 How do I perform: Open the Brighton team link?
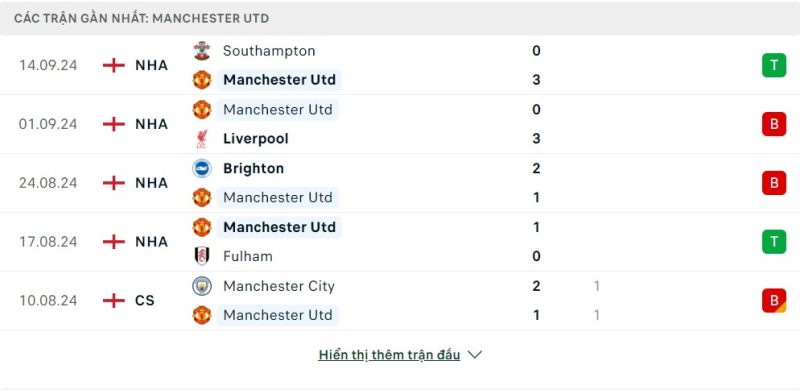point(254,168)
